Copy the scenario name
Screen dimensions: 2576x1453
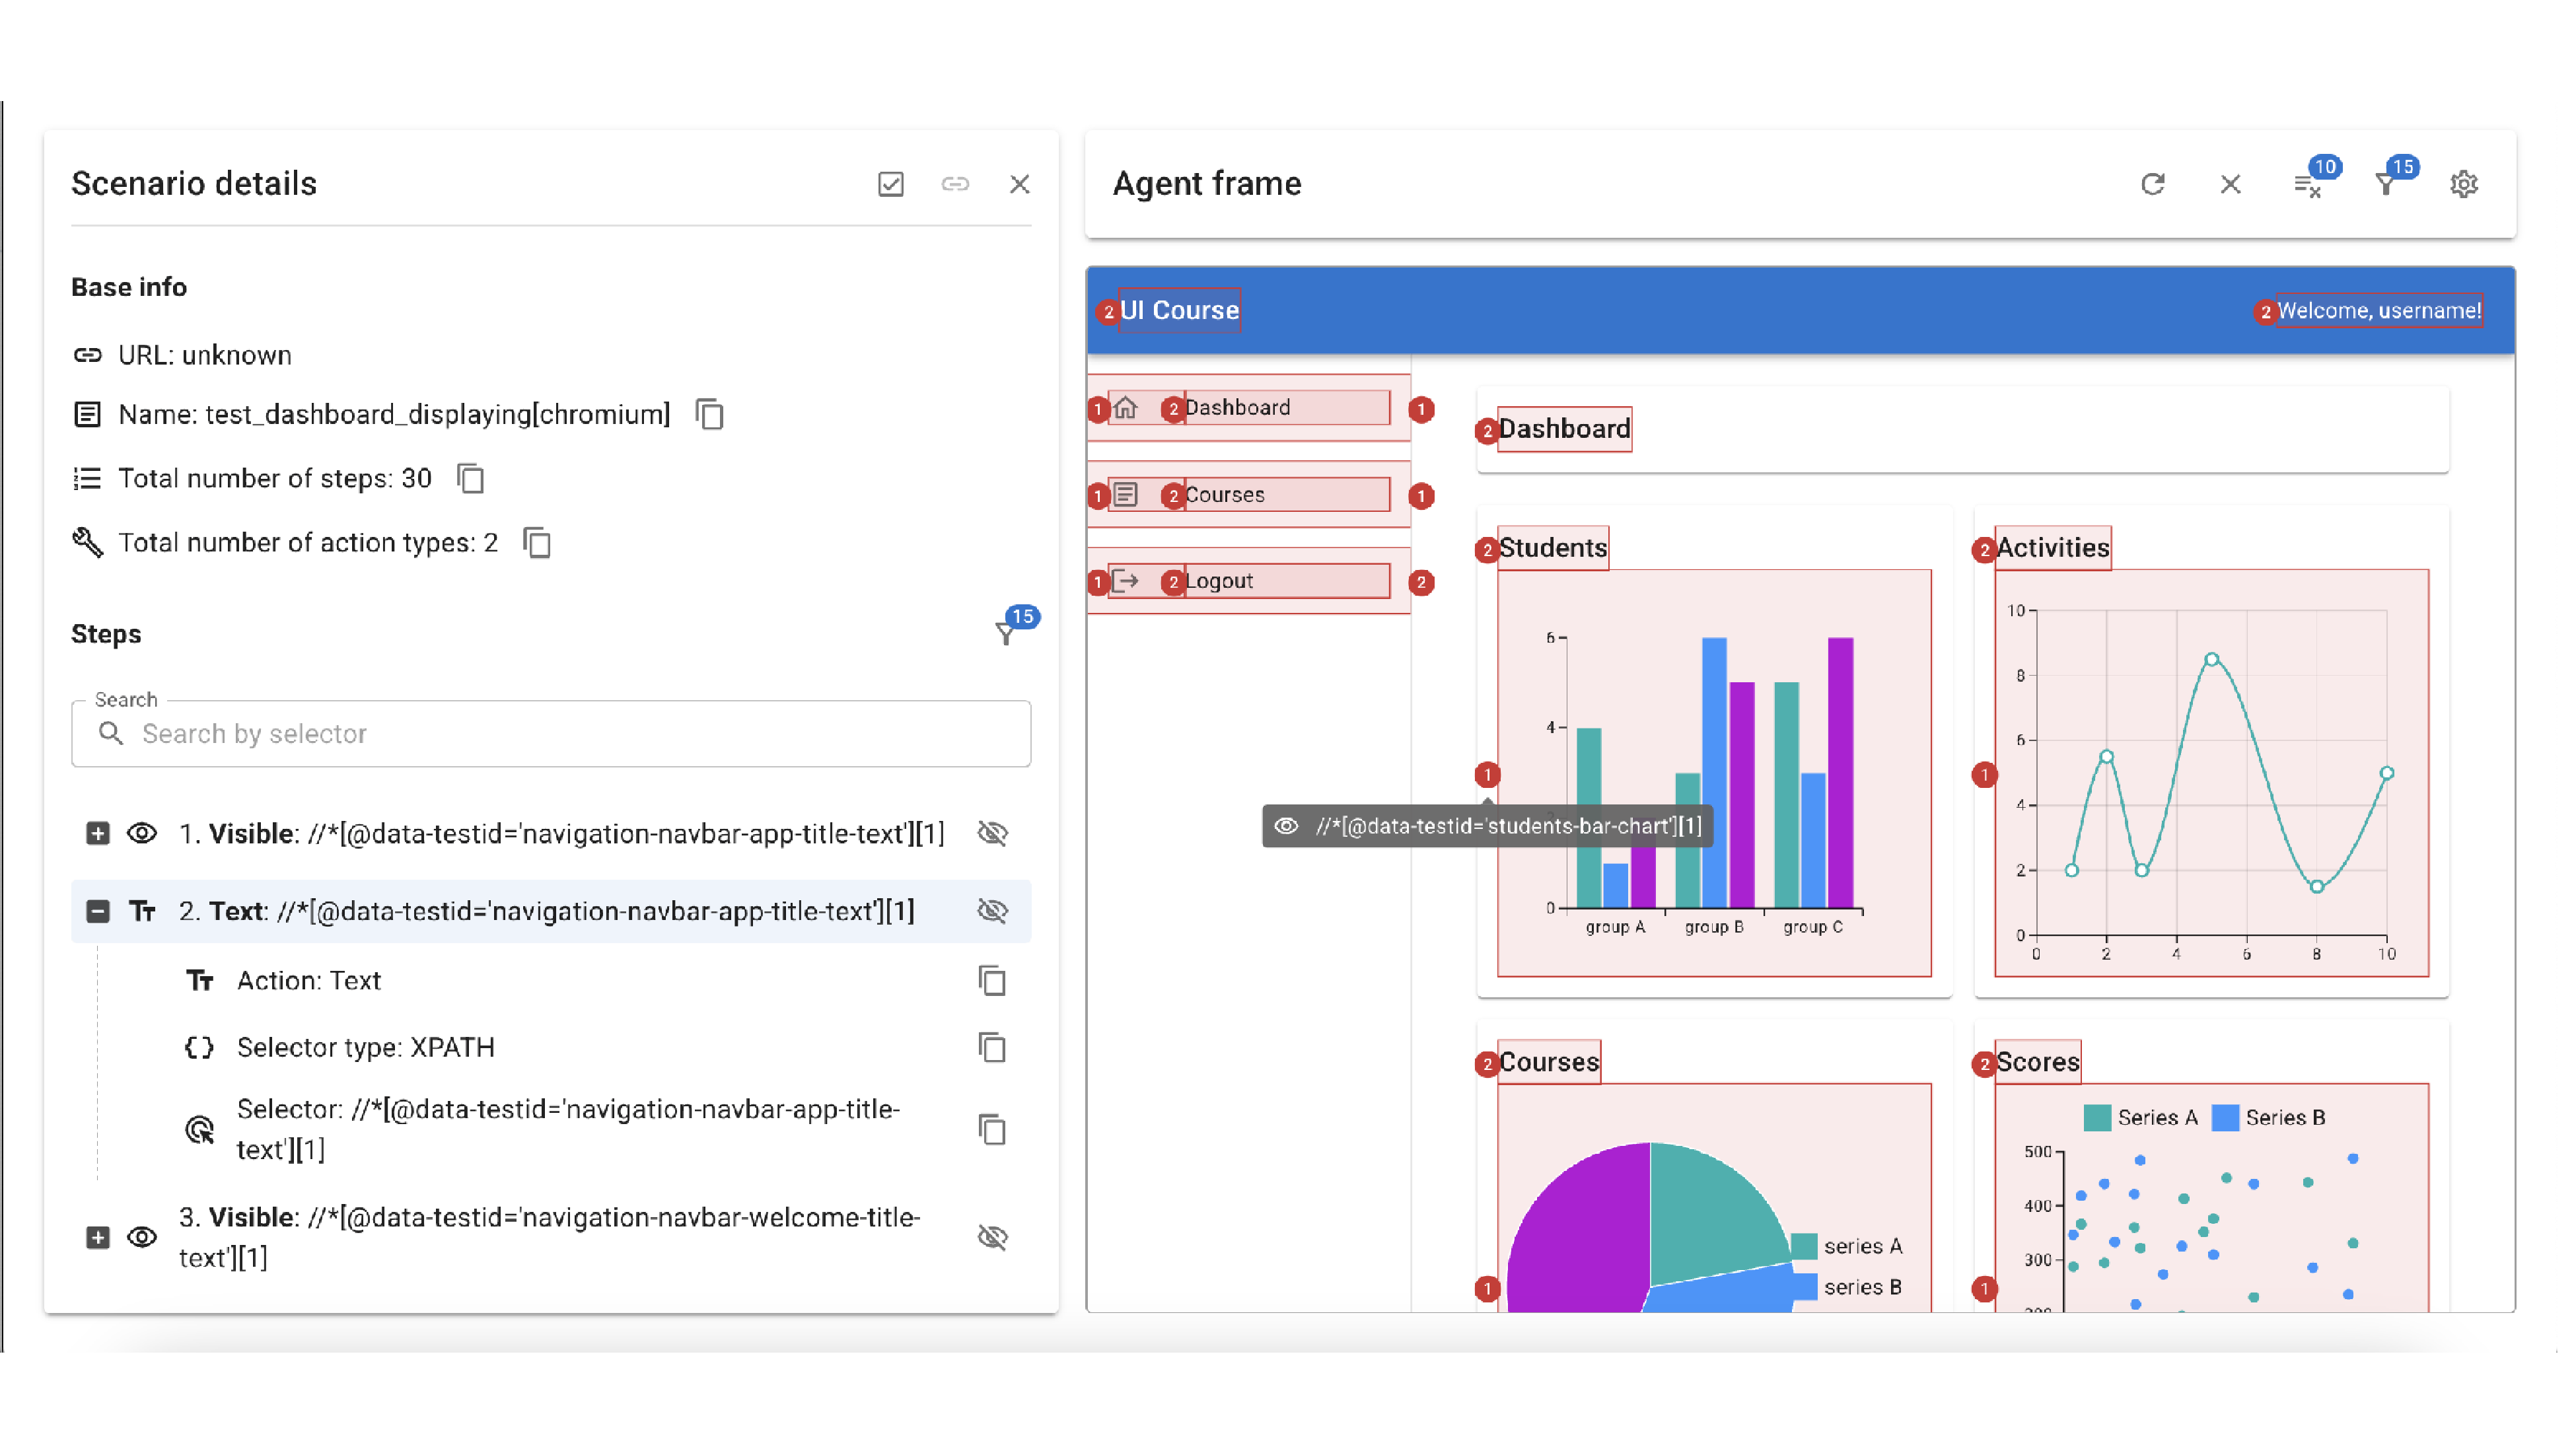[709, 414]
